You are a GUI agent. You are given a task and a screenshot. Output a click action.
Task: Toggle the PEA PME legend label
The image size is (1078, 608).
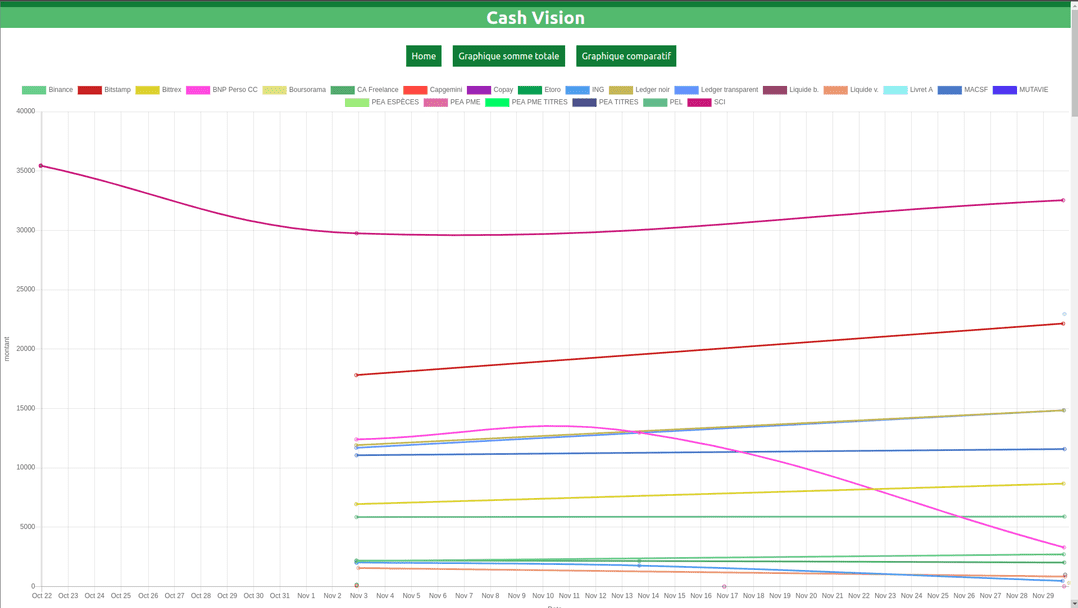tap(465, 102)
